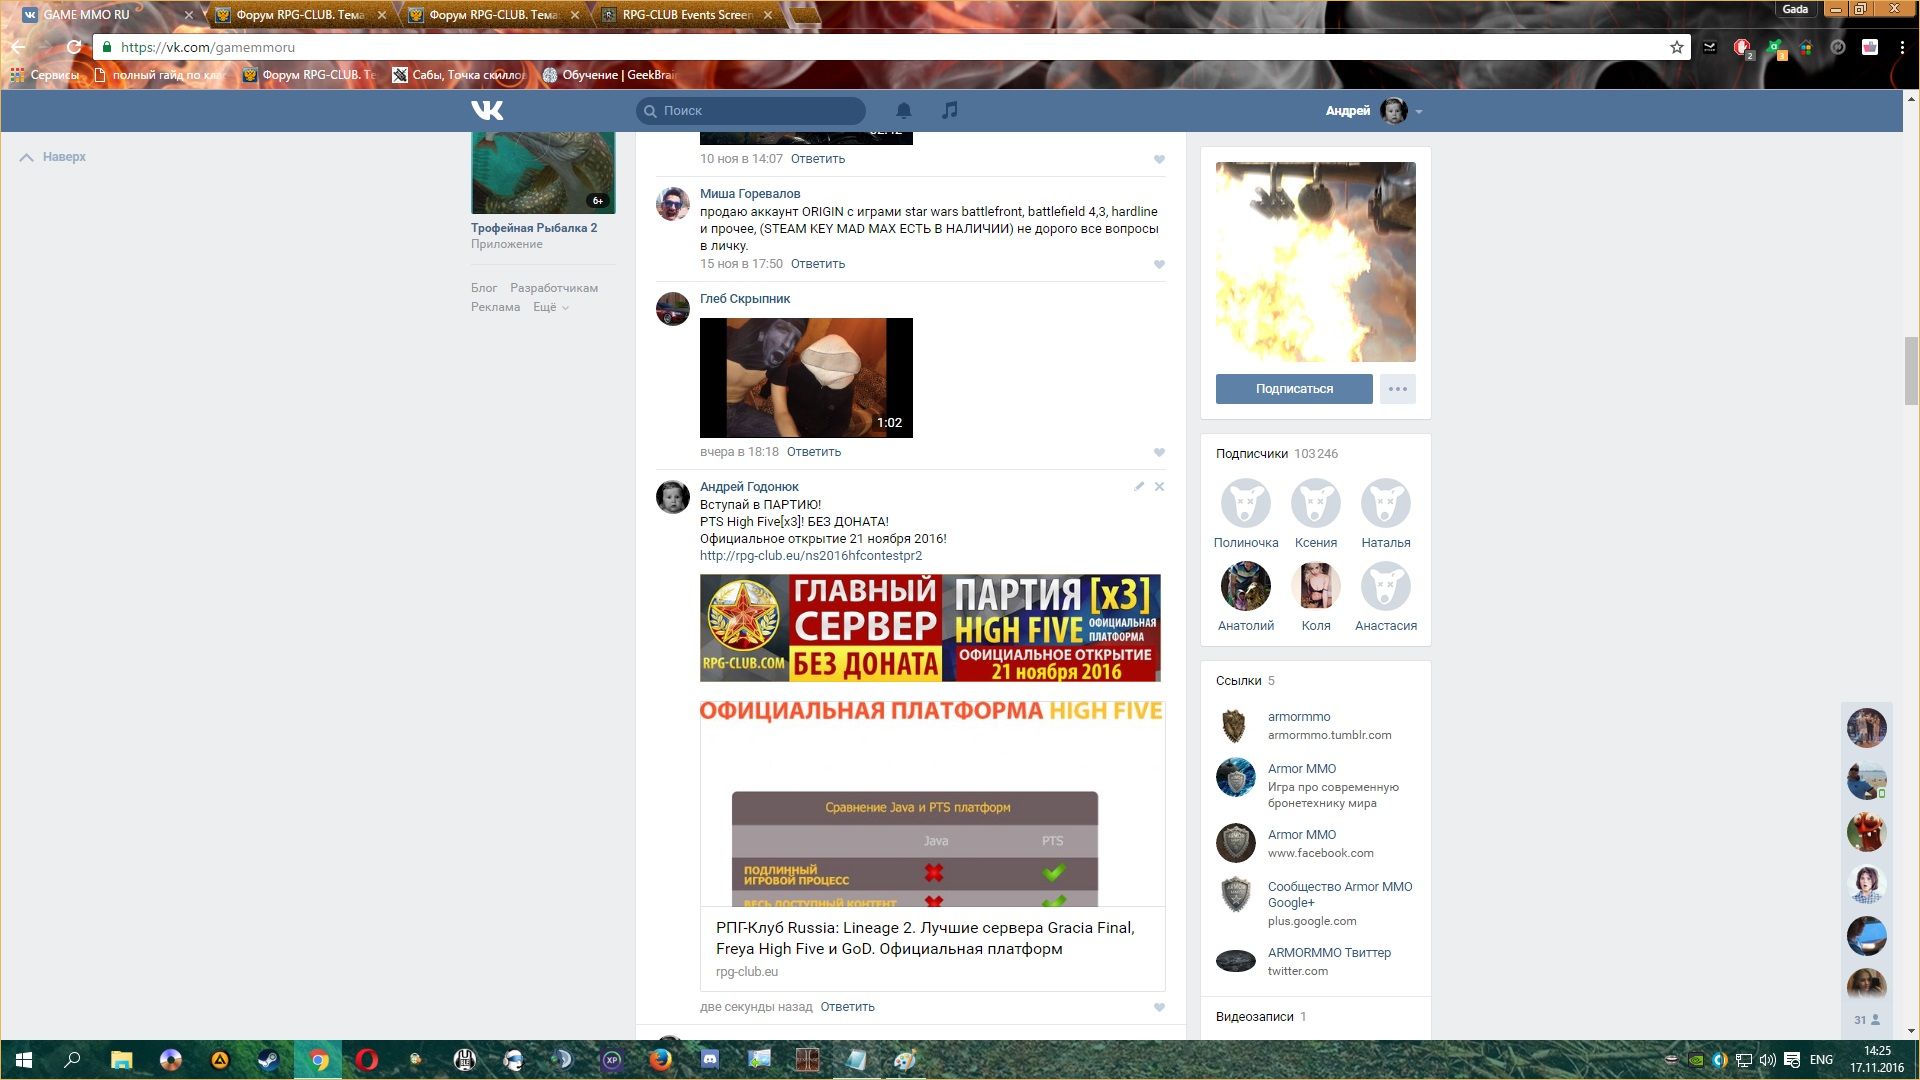The image size is (1920, 1080).
Task: Click the VK logo in header
Action: tap(487, 110)
